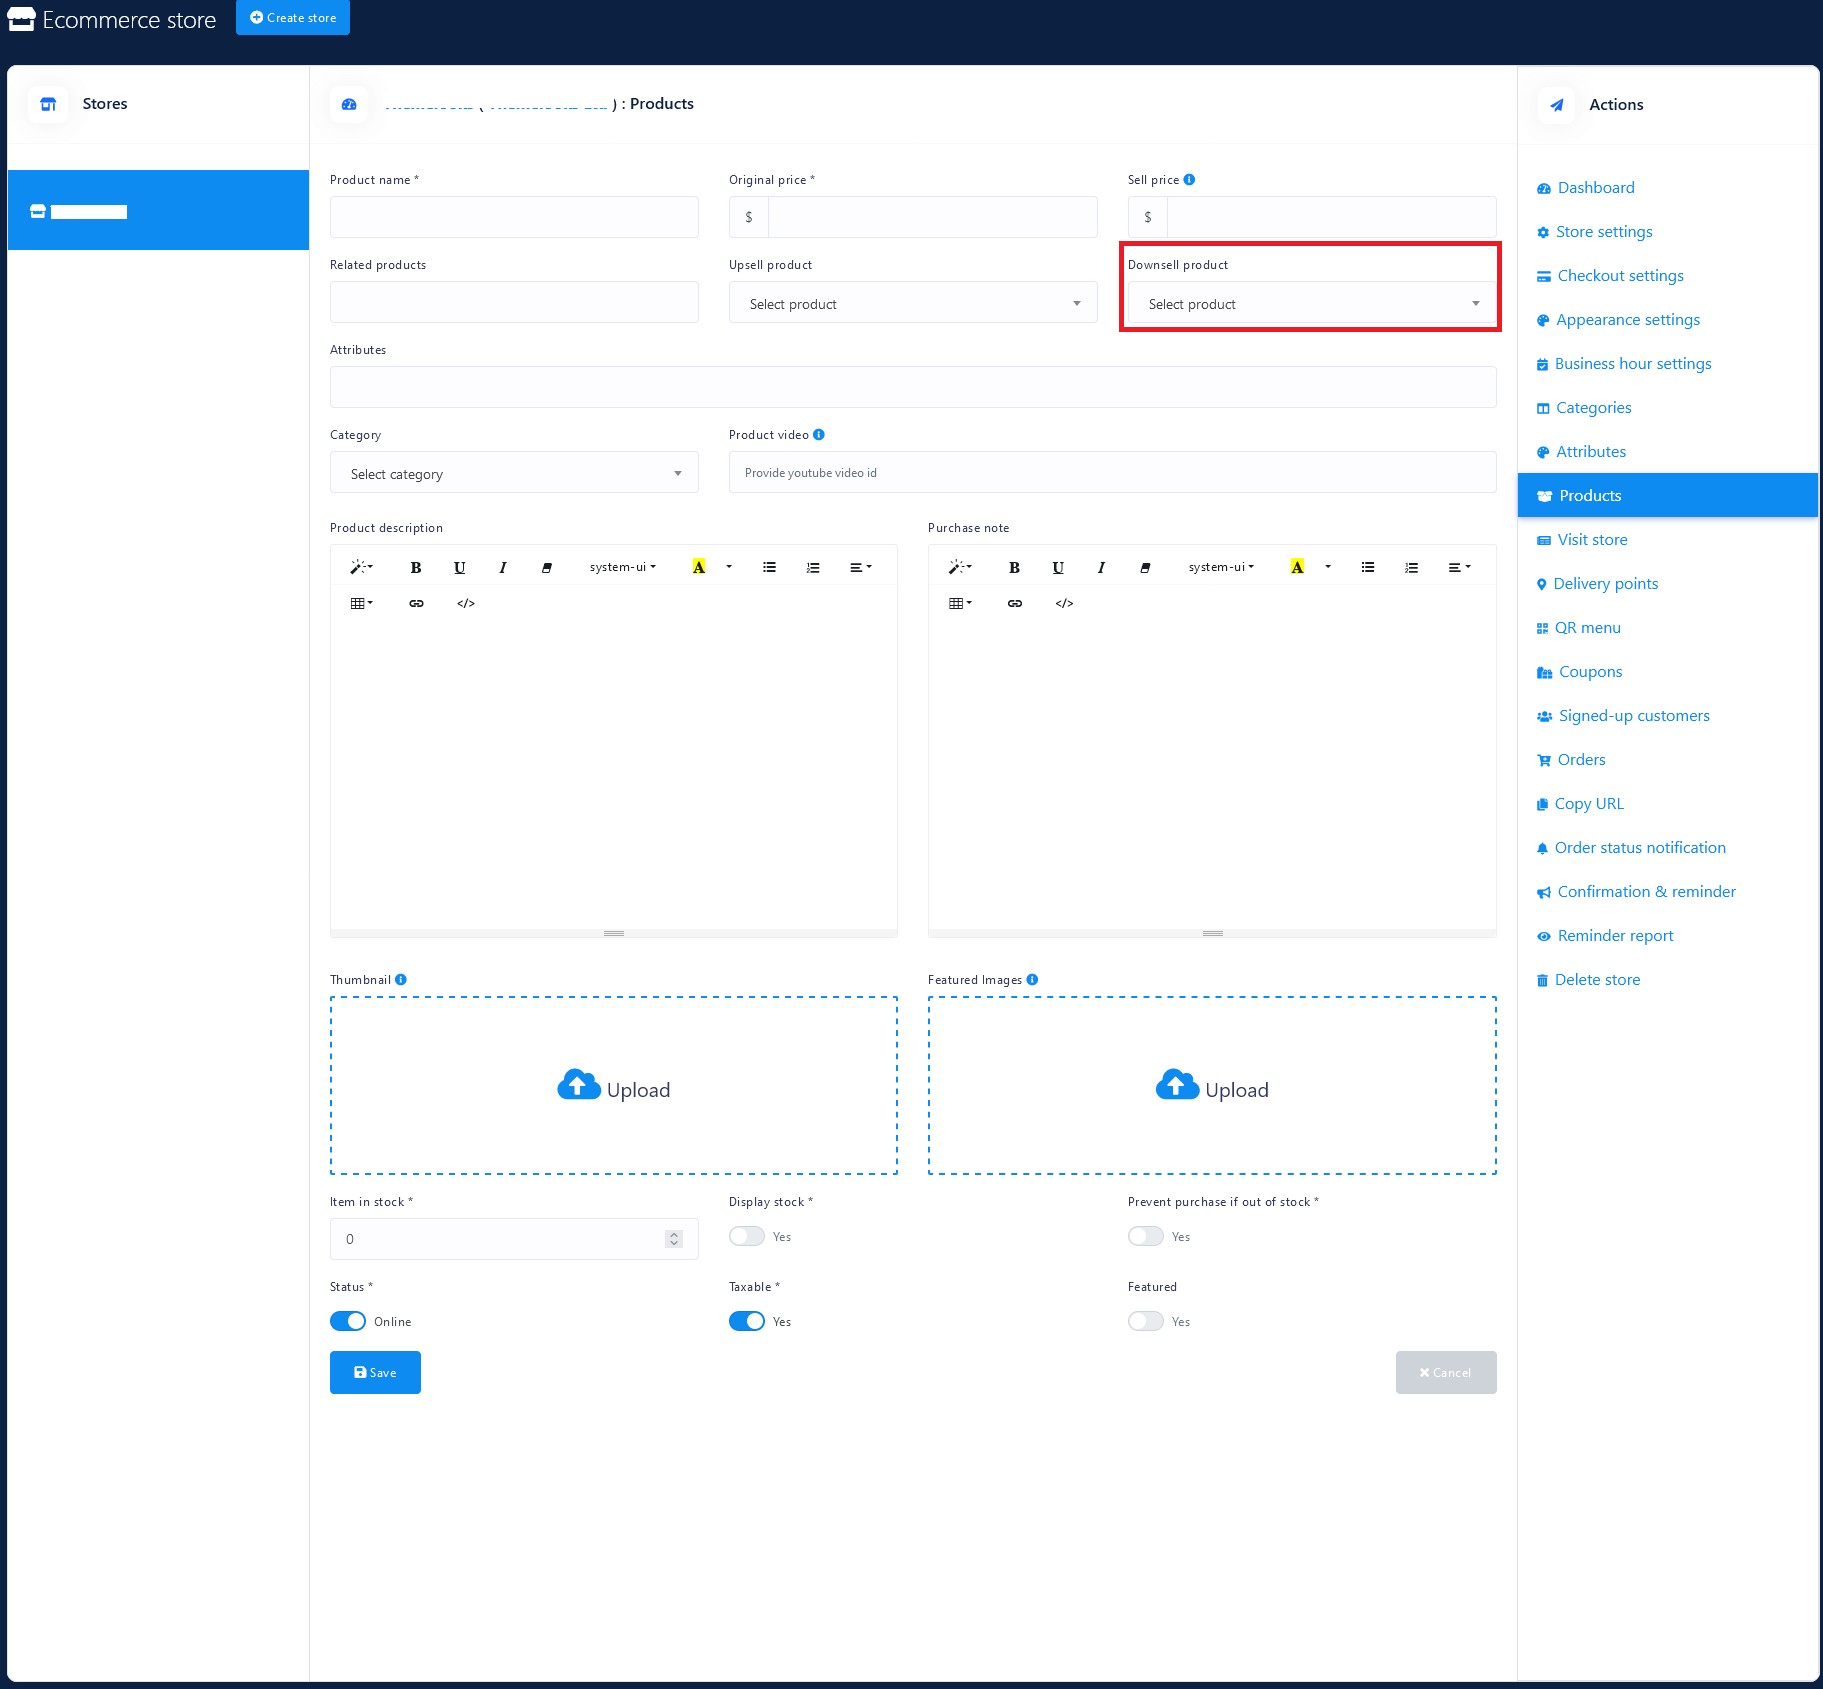Switch the Status Online toggle off
This screenshot has width=1823, height=1689.
tap(348, 1322)
